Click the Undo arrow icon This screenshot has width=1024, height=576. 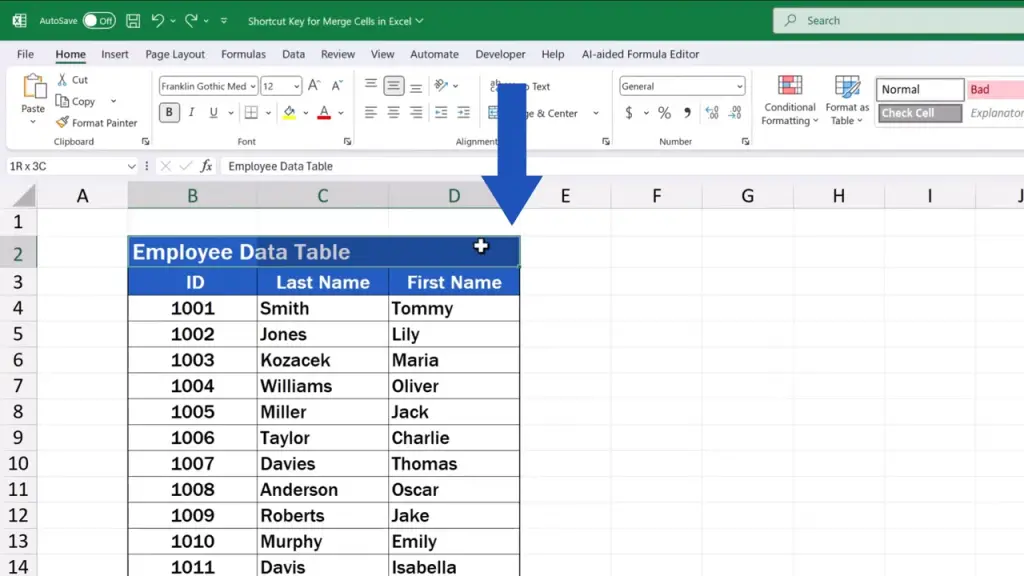tap(158, 21)
